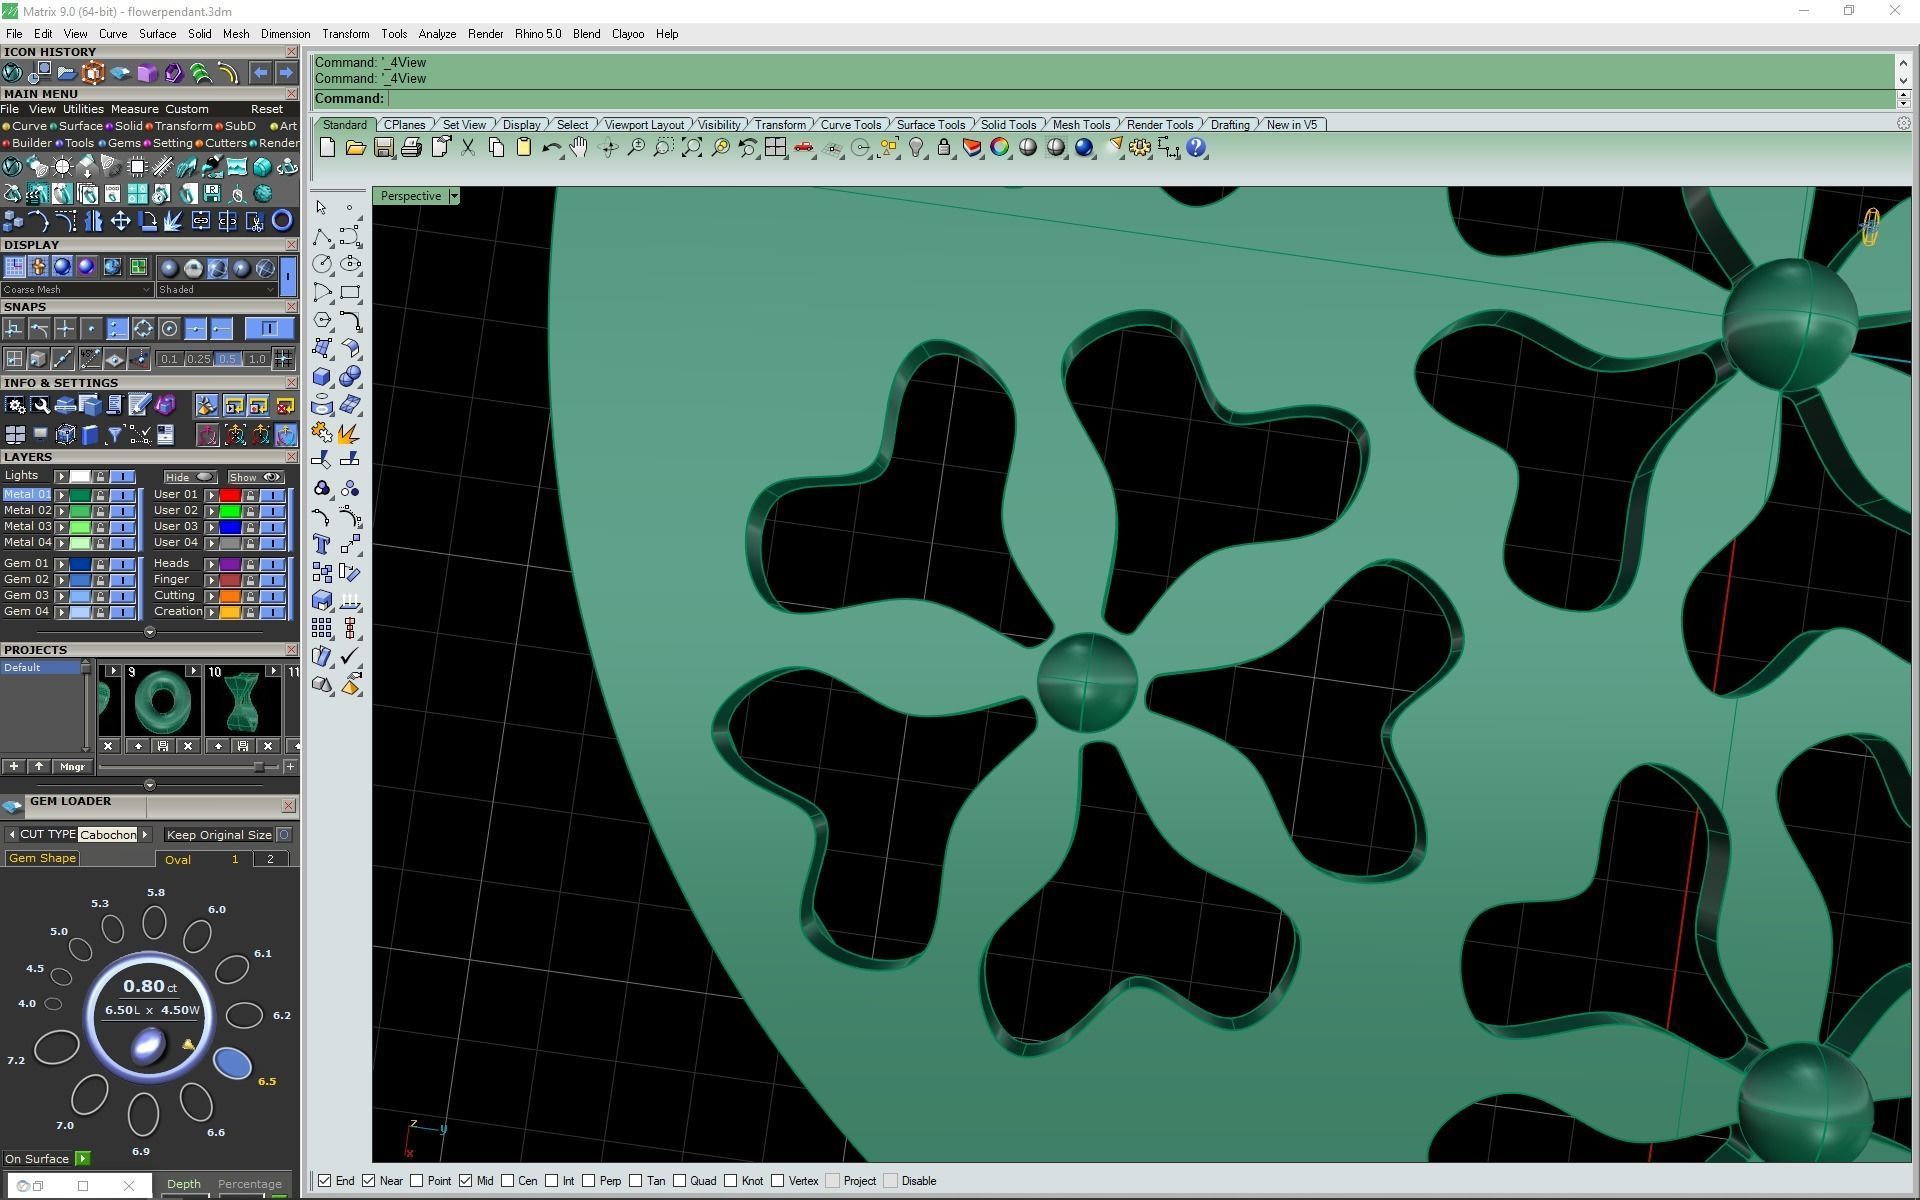The image size is (1920, 1200).
Task: Expand the User 01 layer arrow
Action: (x=211, y=495)
